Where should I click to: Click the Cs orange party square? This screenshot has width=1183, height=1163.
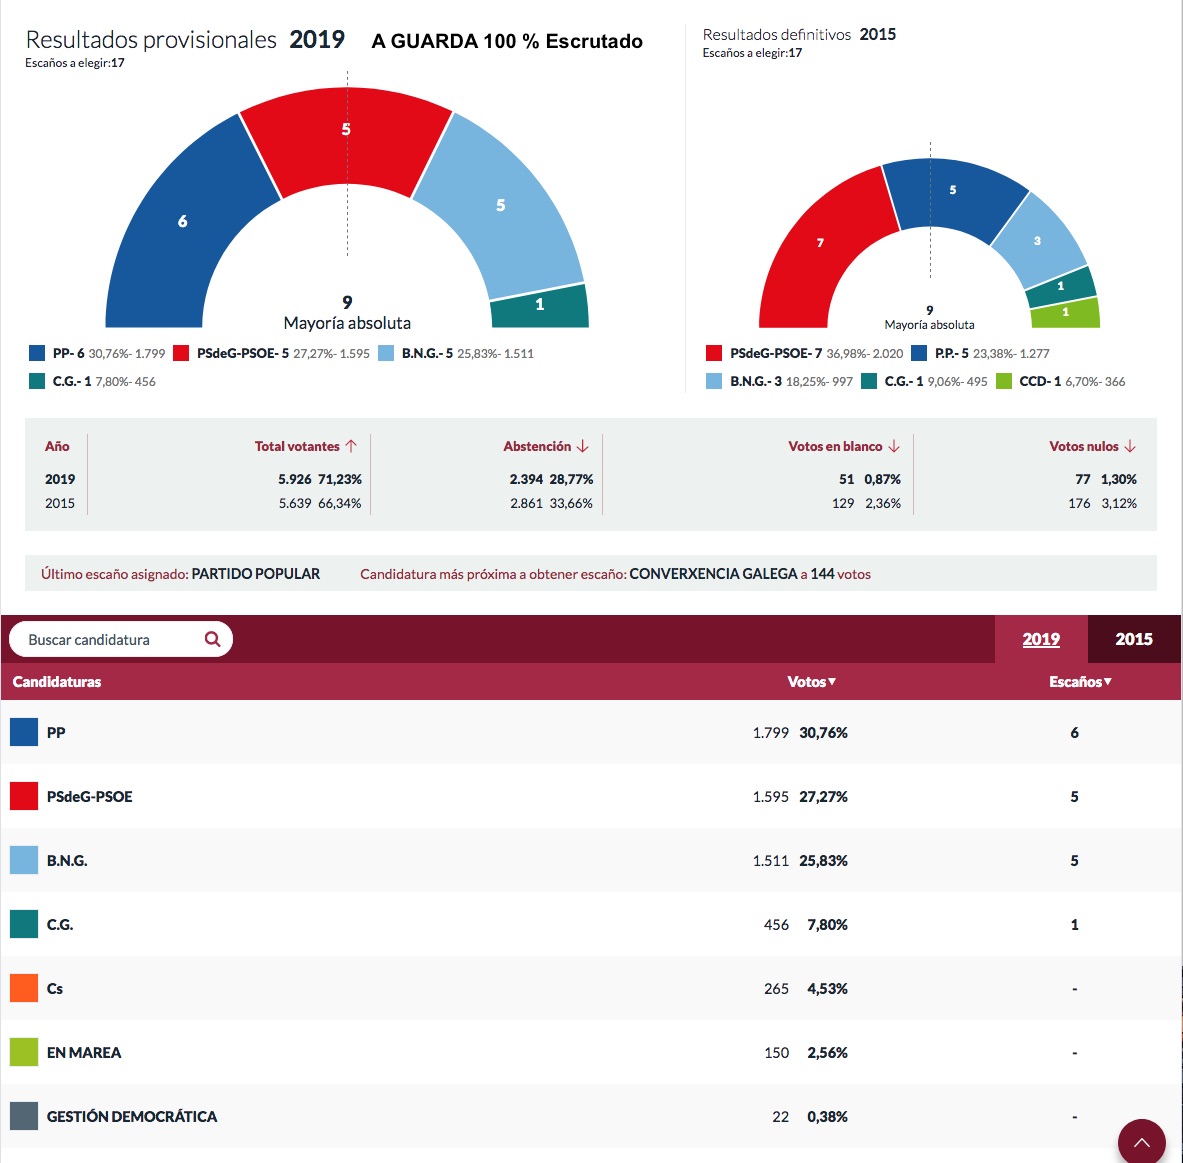pyautogui.click(x=24, y=988)
